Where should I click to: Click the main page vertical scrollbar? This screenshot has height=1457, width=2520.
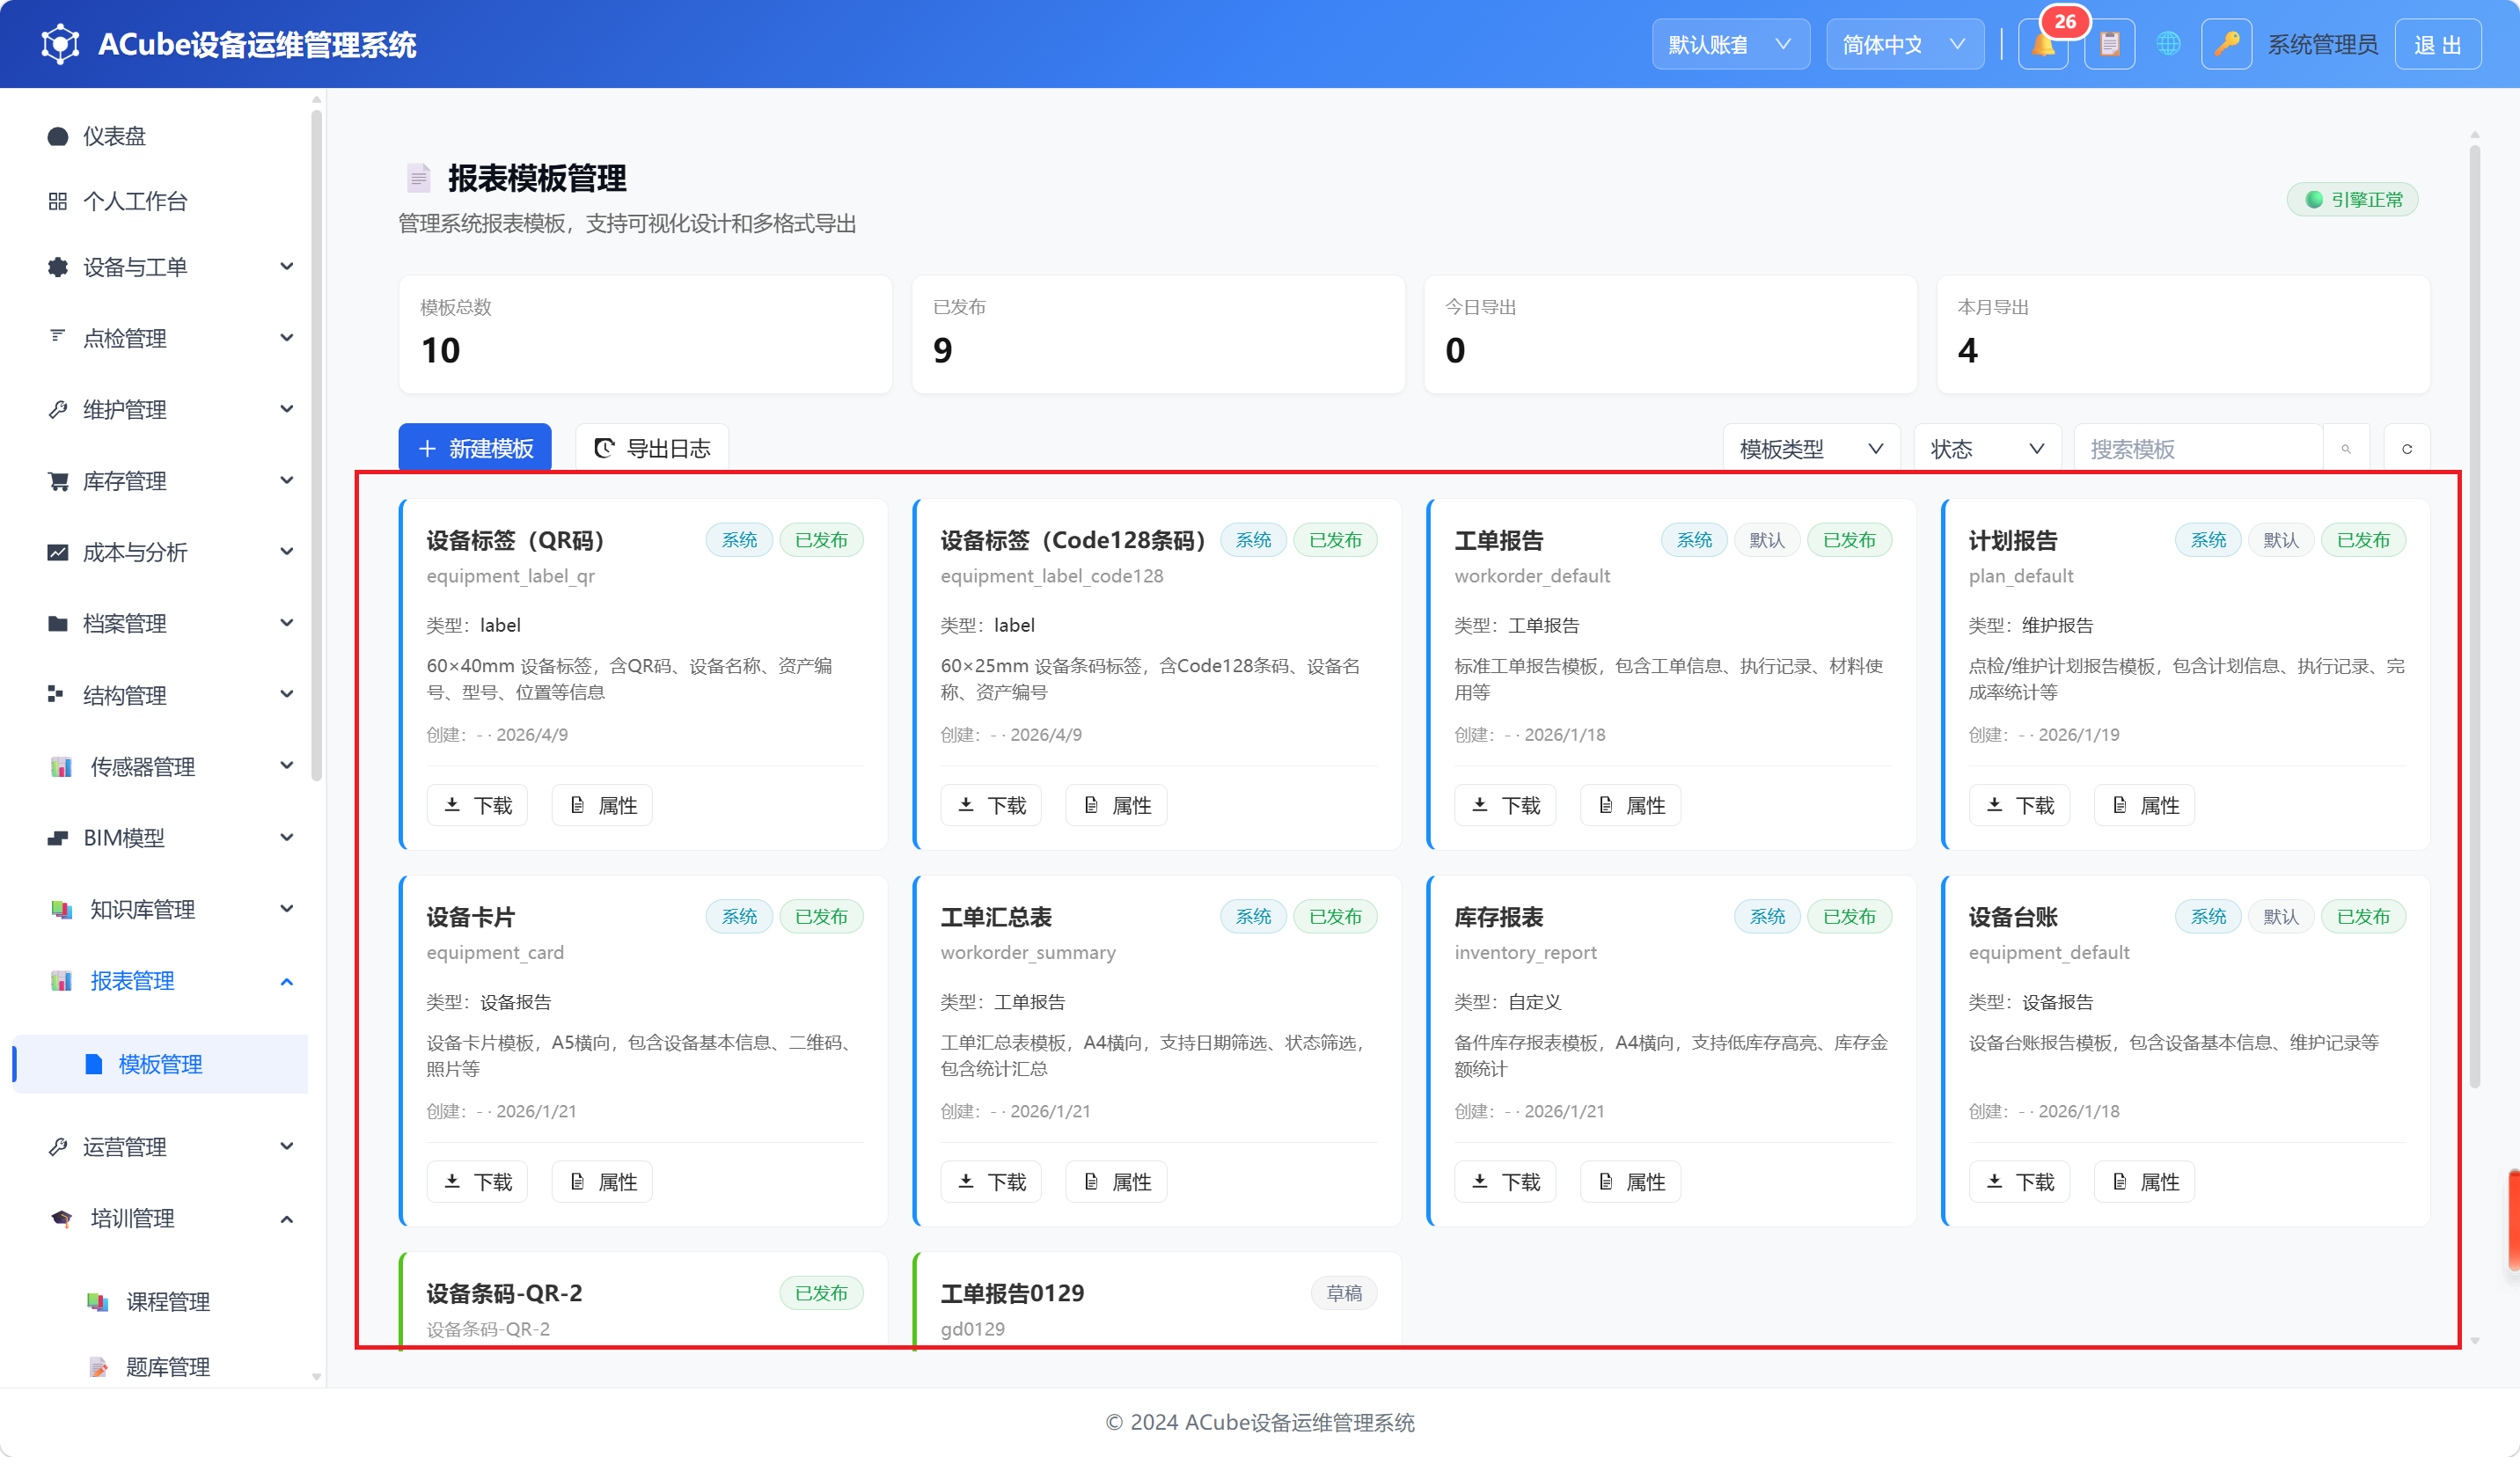(x=2475, y=616)
